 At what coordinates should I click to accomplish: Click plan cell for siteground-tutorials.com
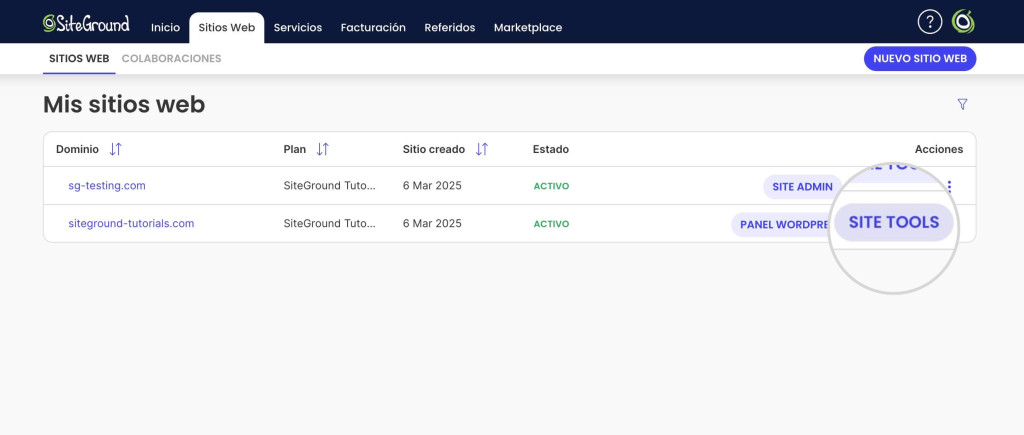[330, 223]
